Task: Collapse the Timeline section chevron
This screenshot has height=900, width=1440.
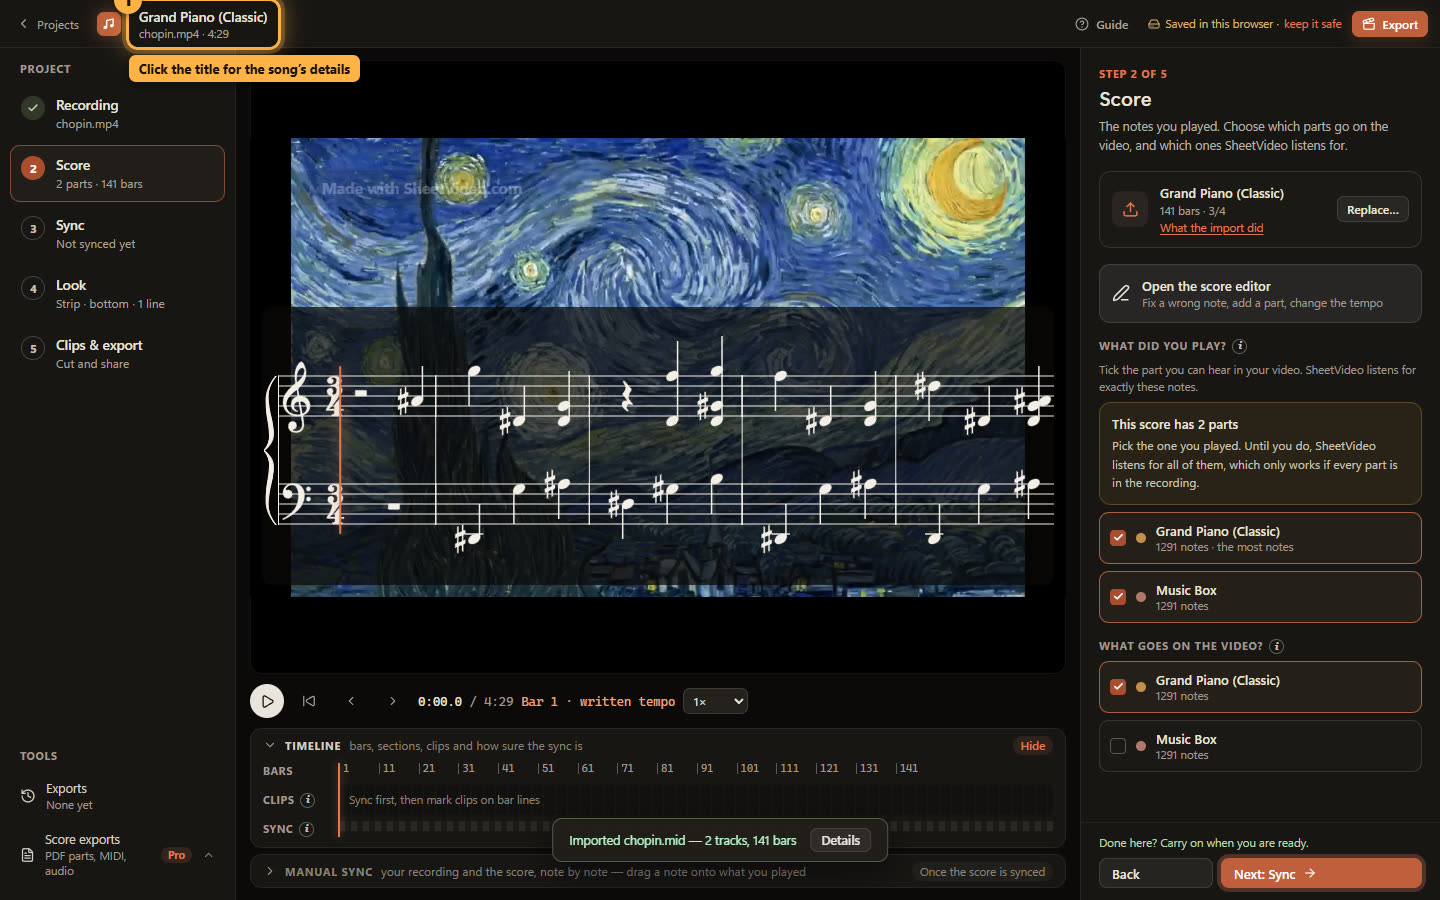Action: pos(270,746)
